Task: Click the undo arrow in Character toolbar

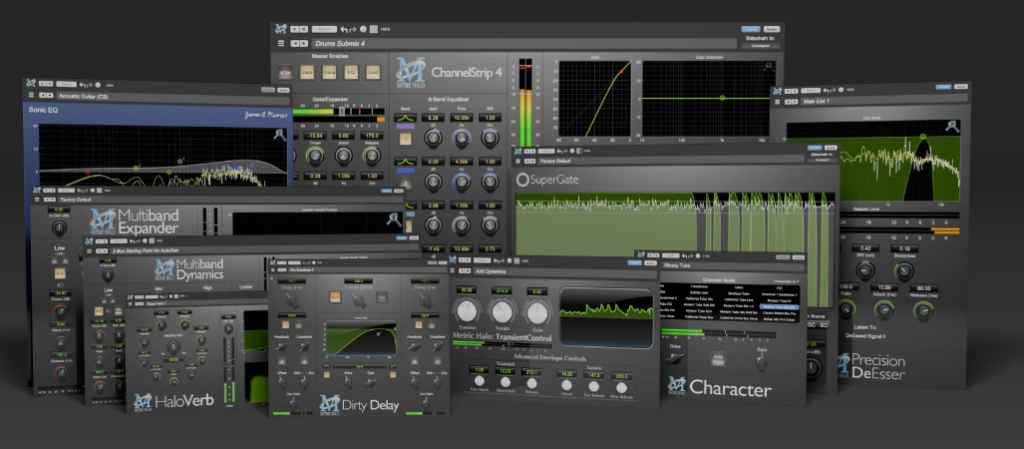Action: click(683, 255)
